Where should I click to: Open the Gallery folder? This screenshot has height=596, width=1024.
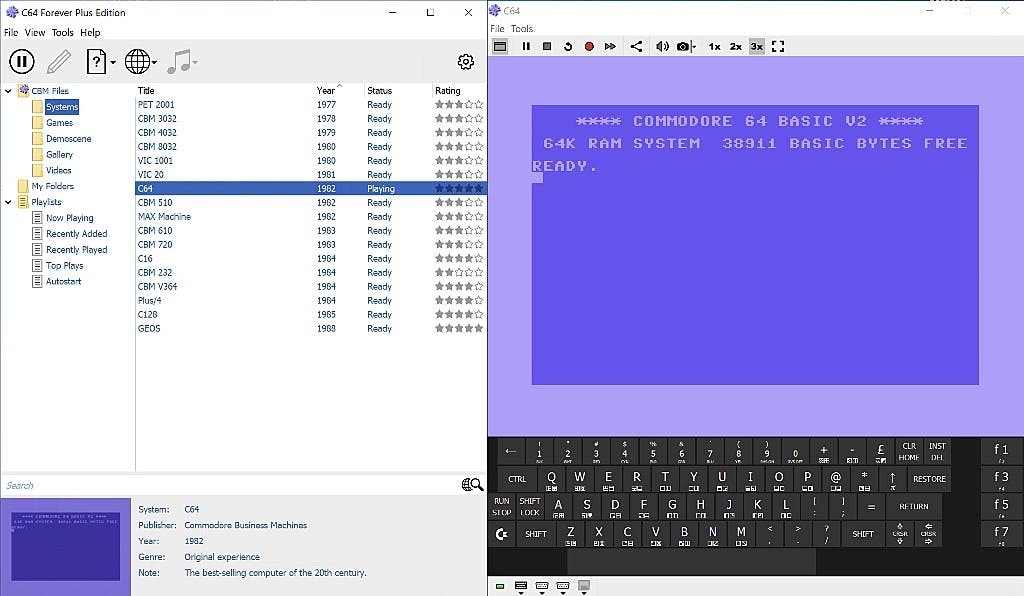[59, 155]
